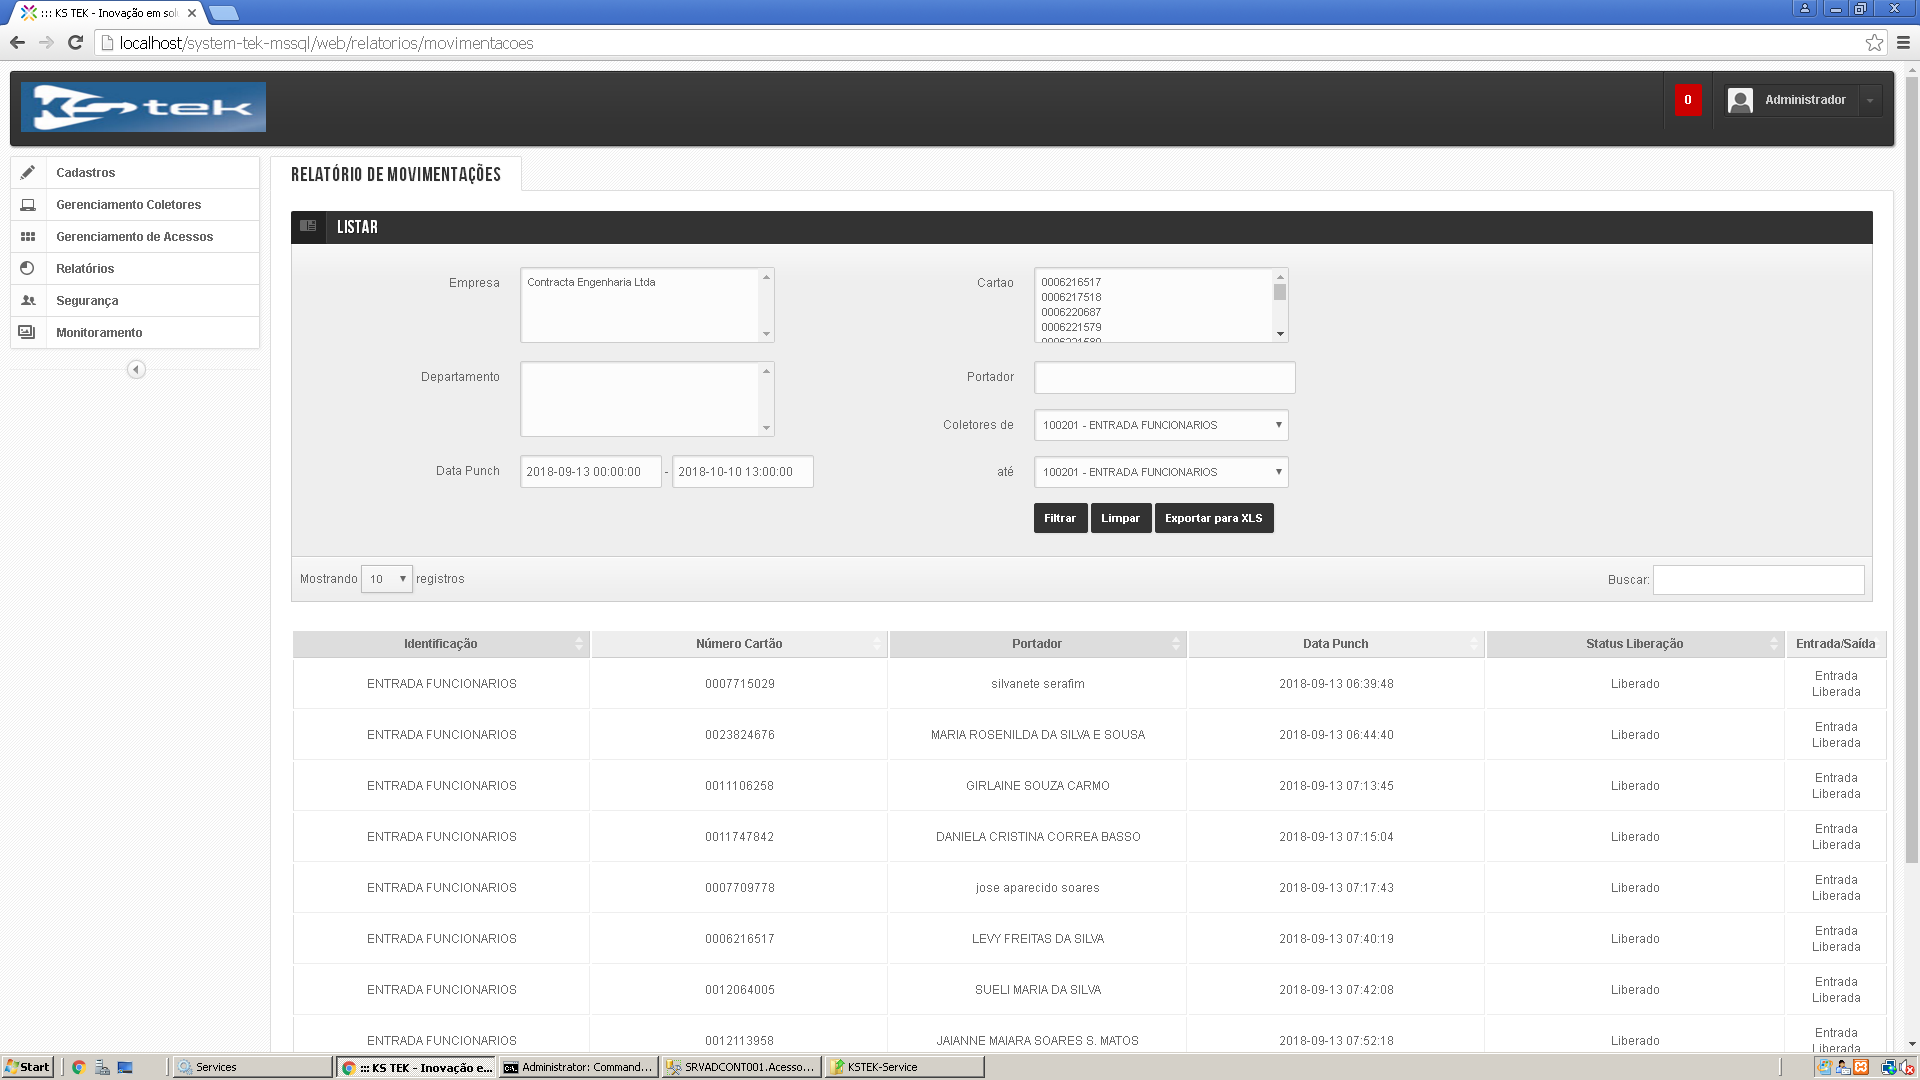
Task: Click the Listar panel header icon
Action: point(308,227)
